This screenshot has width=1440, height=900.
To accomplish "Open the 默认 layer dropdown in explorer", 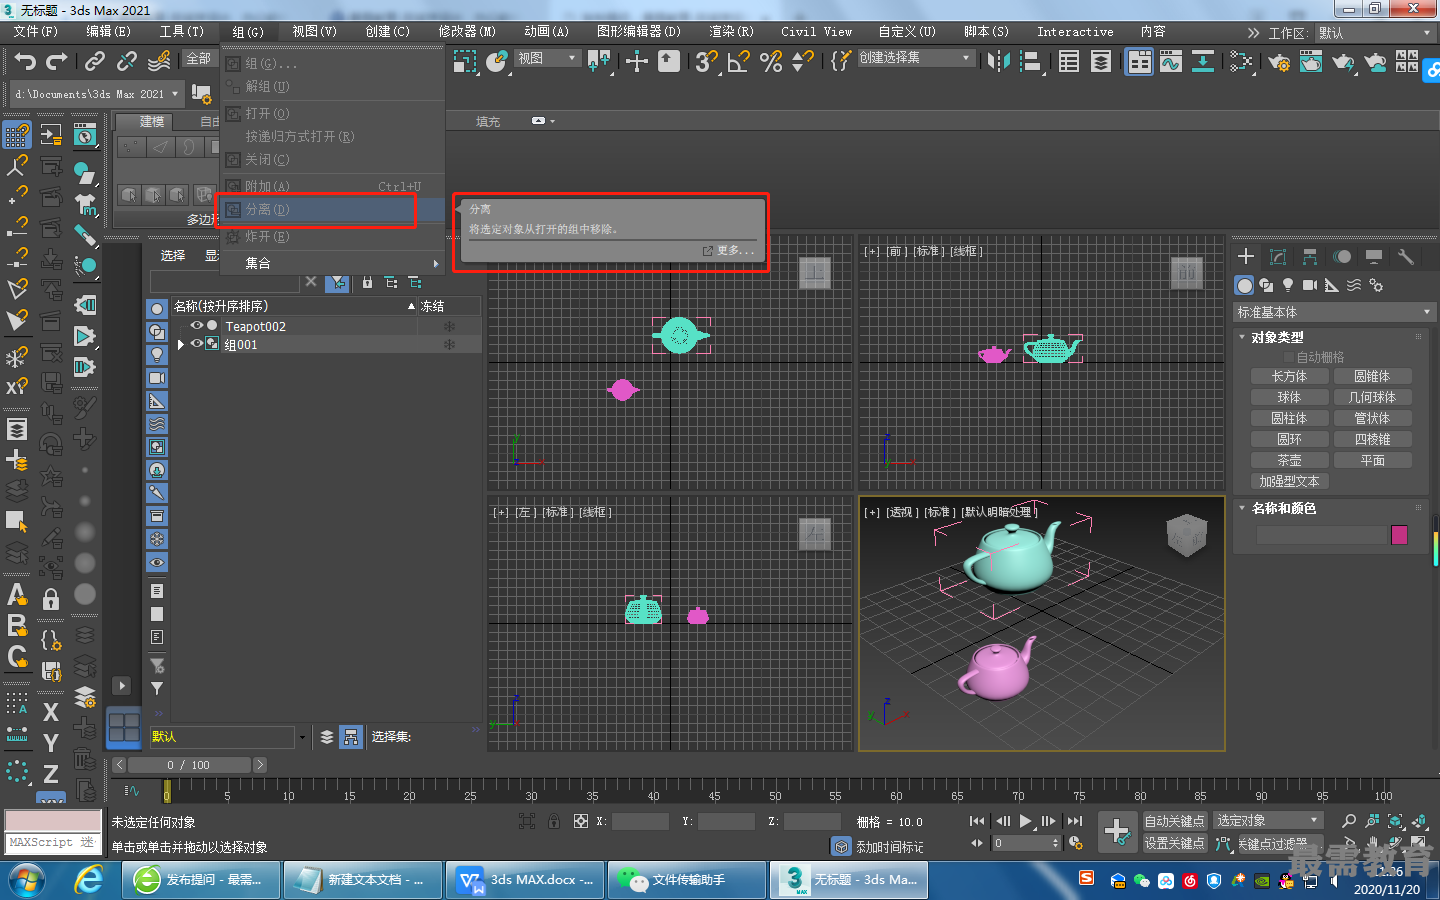I will tap(228, 737).
